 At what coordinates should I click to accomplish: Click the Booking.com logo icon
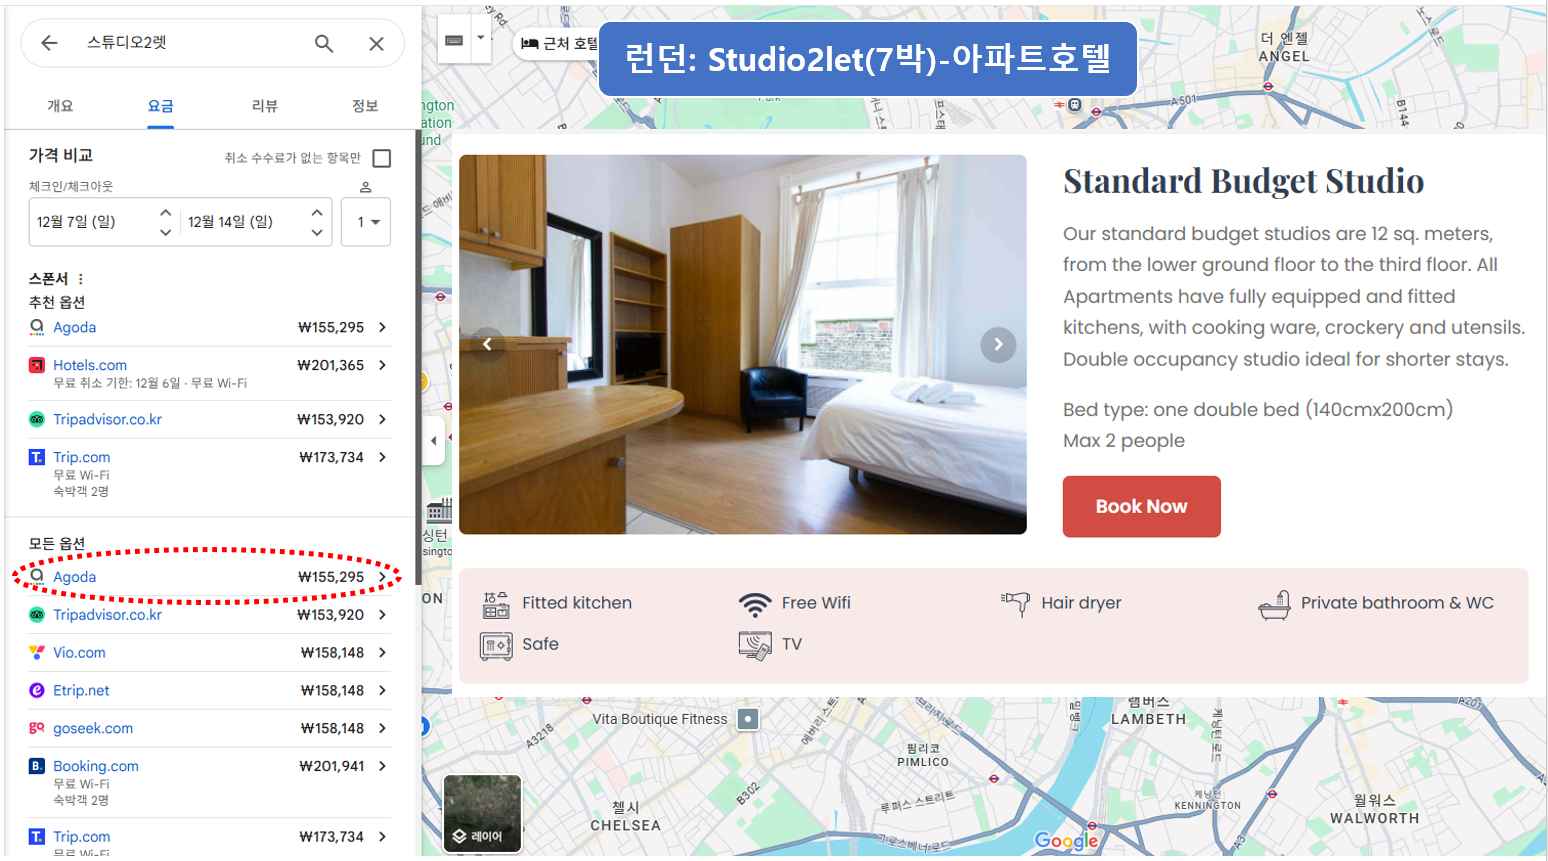coord(37,766)
